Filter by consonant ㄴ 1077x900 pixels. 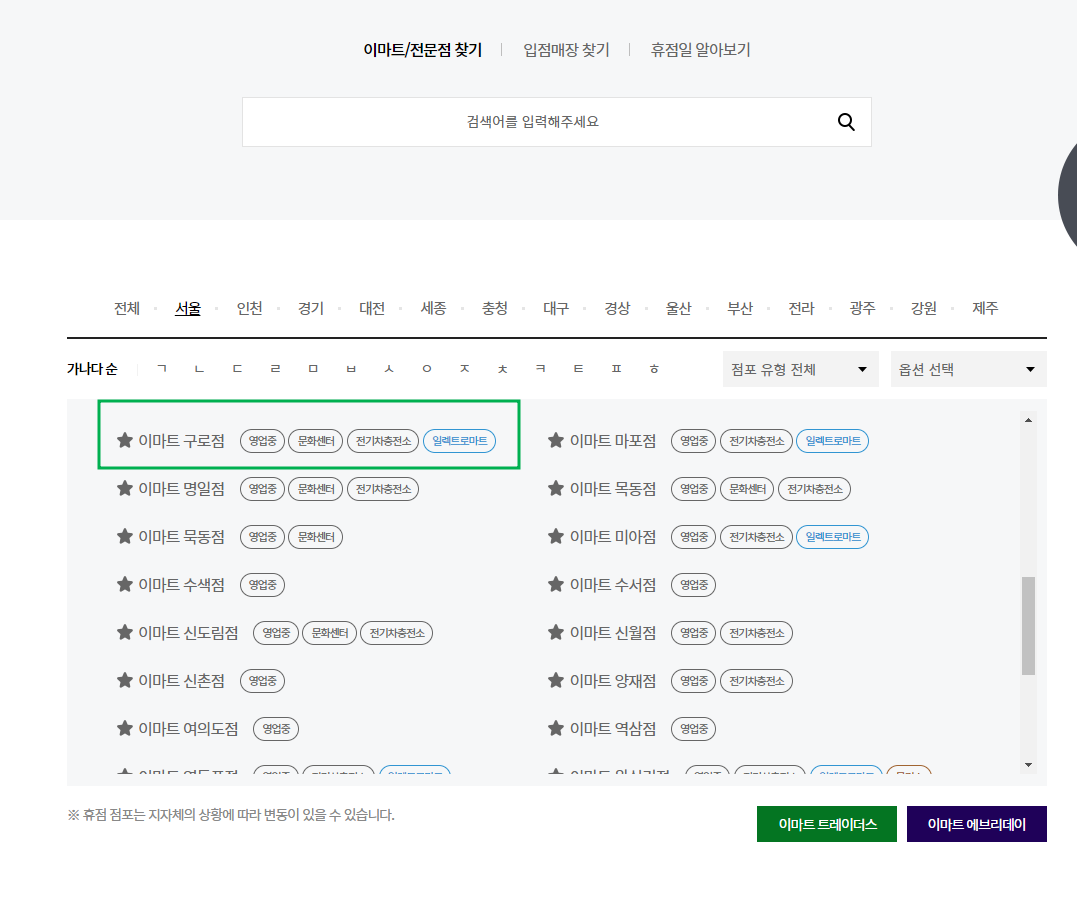pyautogui.click(x=199, y=369)
